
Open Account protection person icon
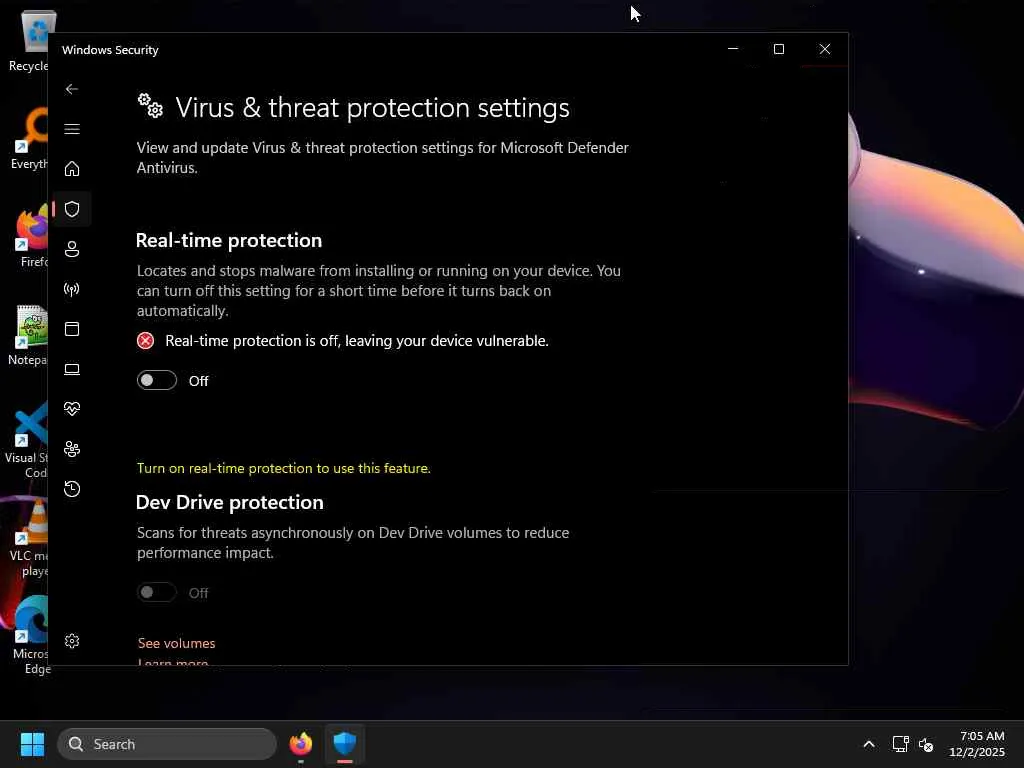coord(72,249)
